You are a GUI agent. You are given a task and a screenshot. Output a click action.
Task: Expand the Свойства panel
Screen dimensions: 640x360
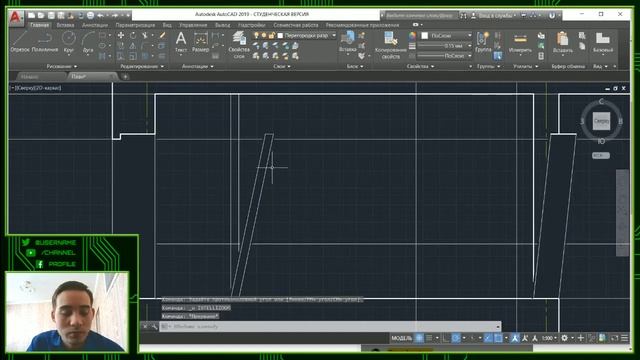pyautogui.click(x=420, y=66)
